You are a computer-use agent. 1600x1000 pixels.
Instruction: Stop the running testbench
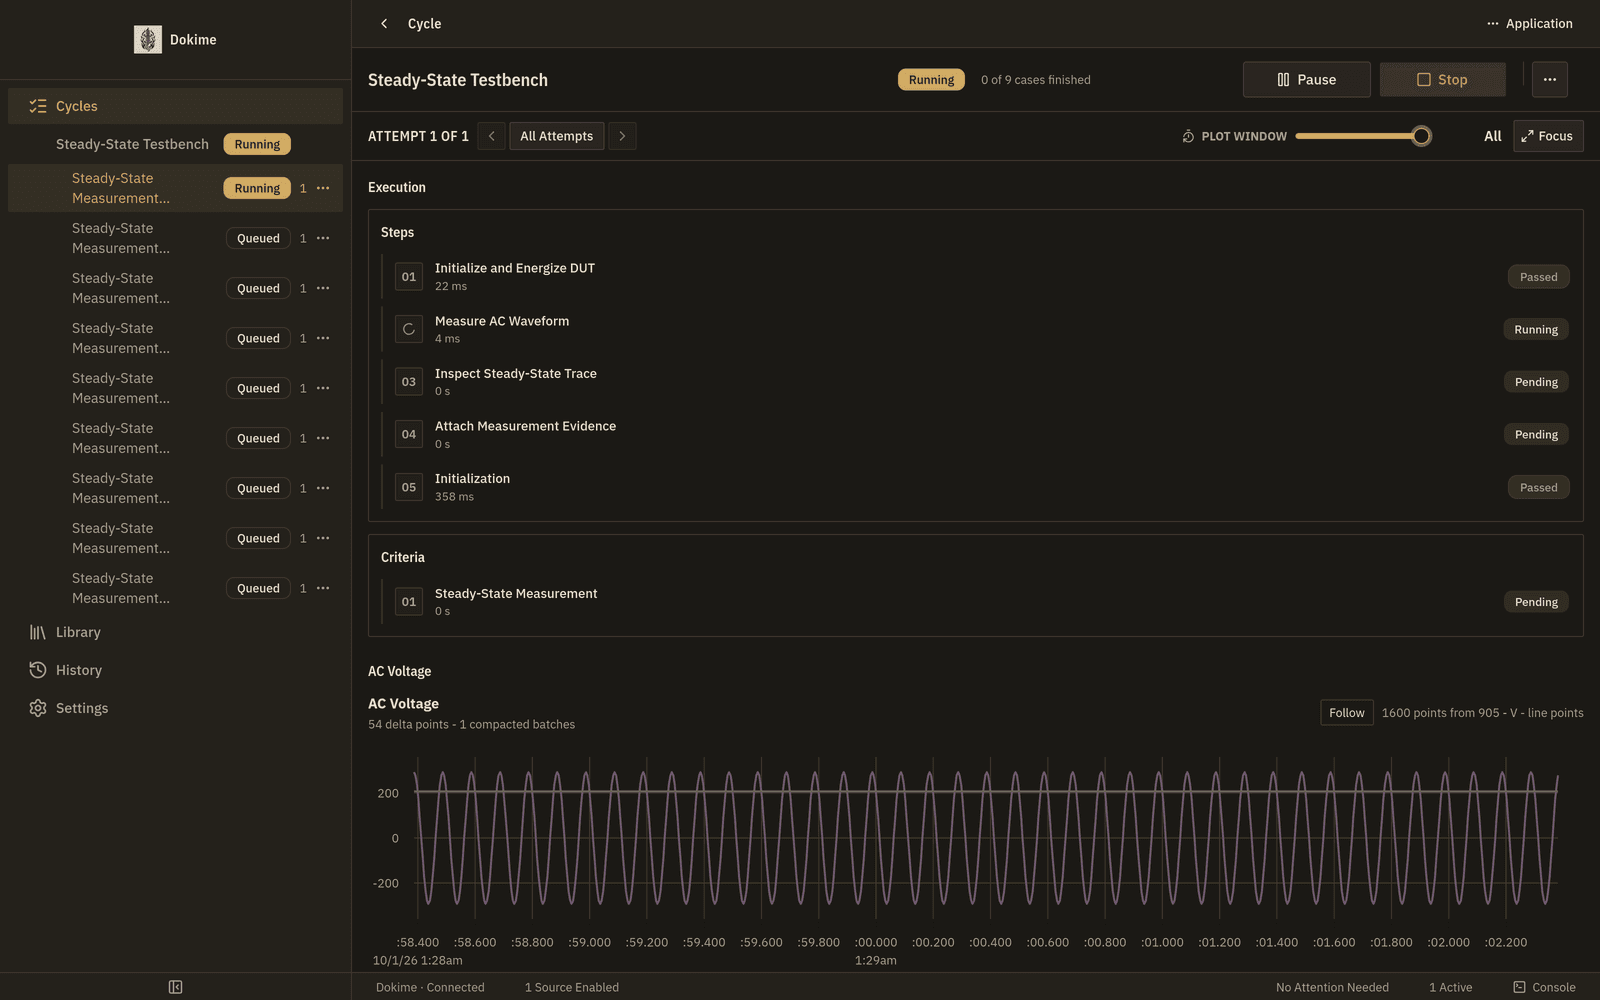click(1442, 80)
